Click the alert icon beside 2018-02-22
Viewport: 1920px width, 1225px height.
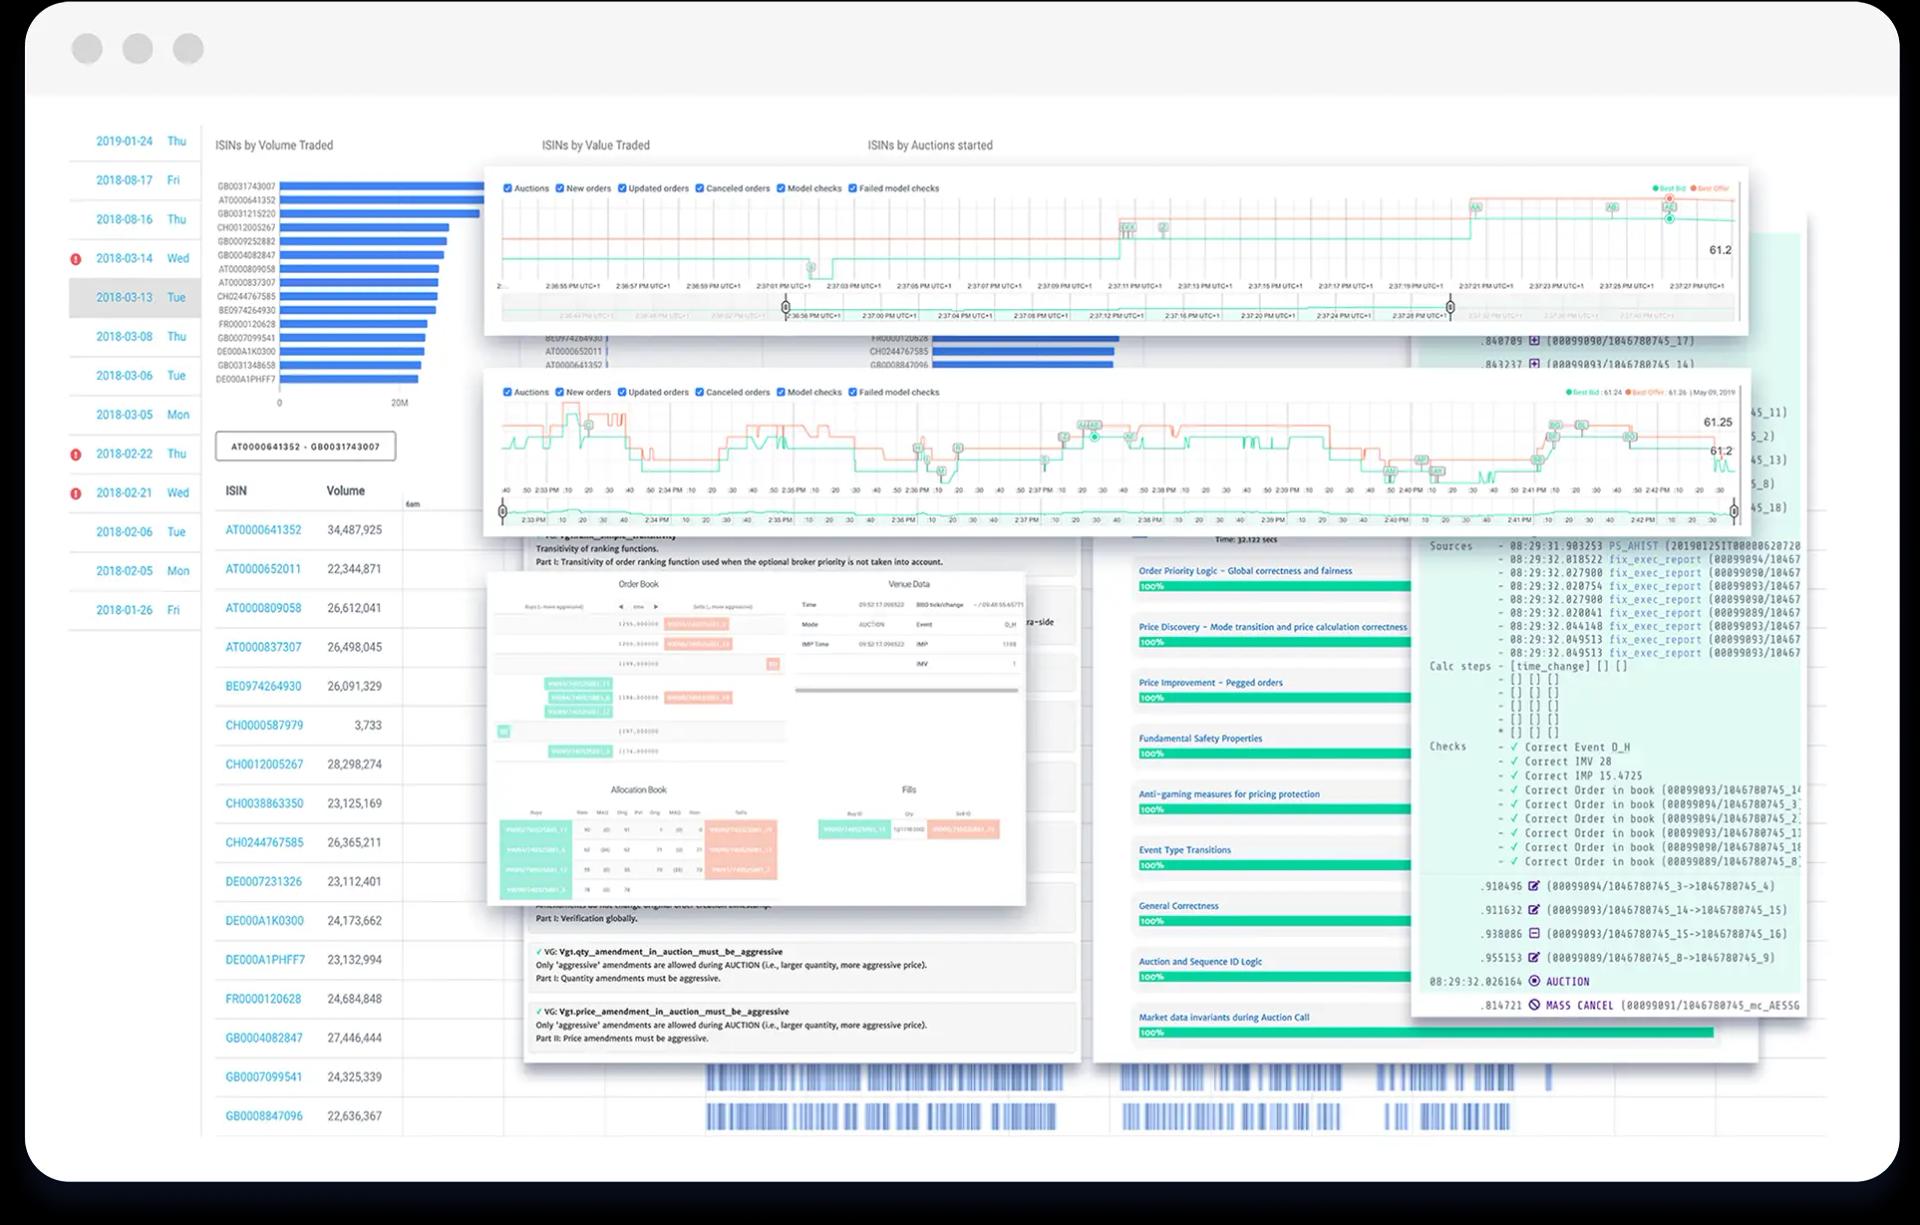coord(78,453)
